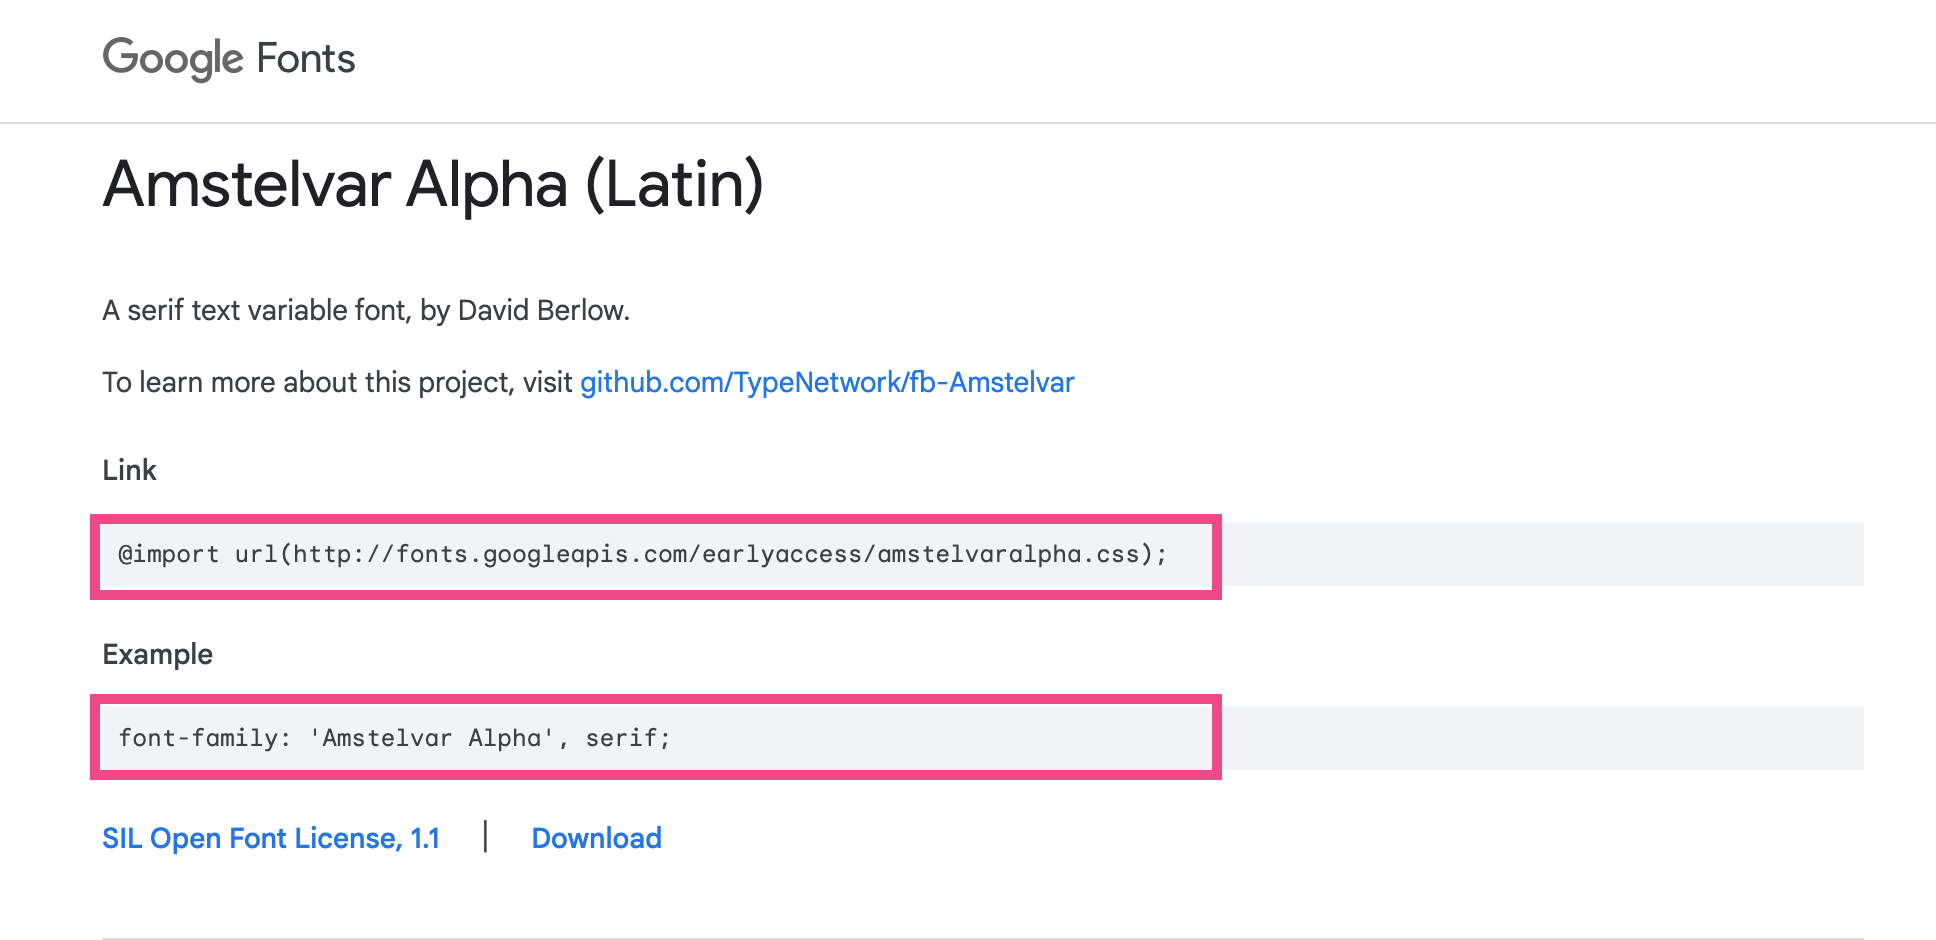Click the Example section label
1936x940 pixels.
[157, 654]
